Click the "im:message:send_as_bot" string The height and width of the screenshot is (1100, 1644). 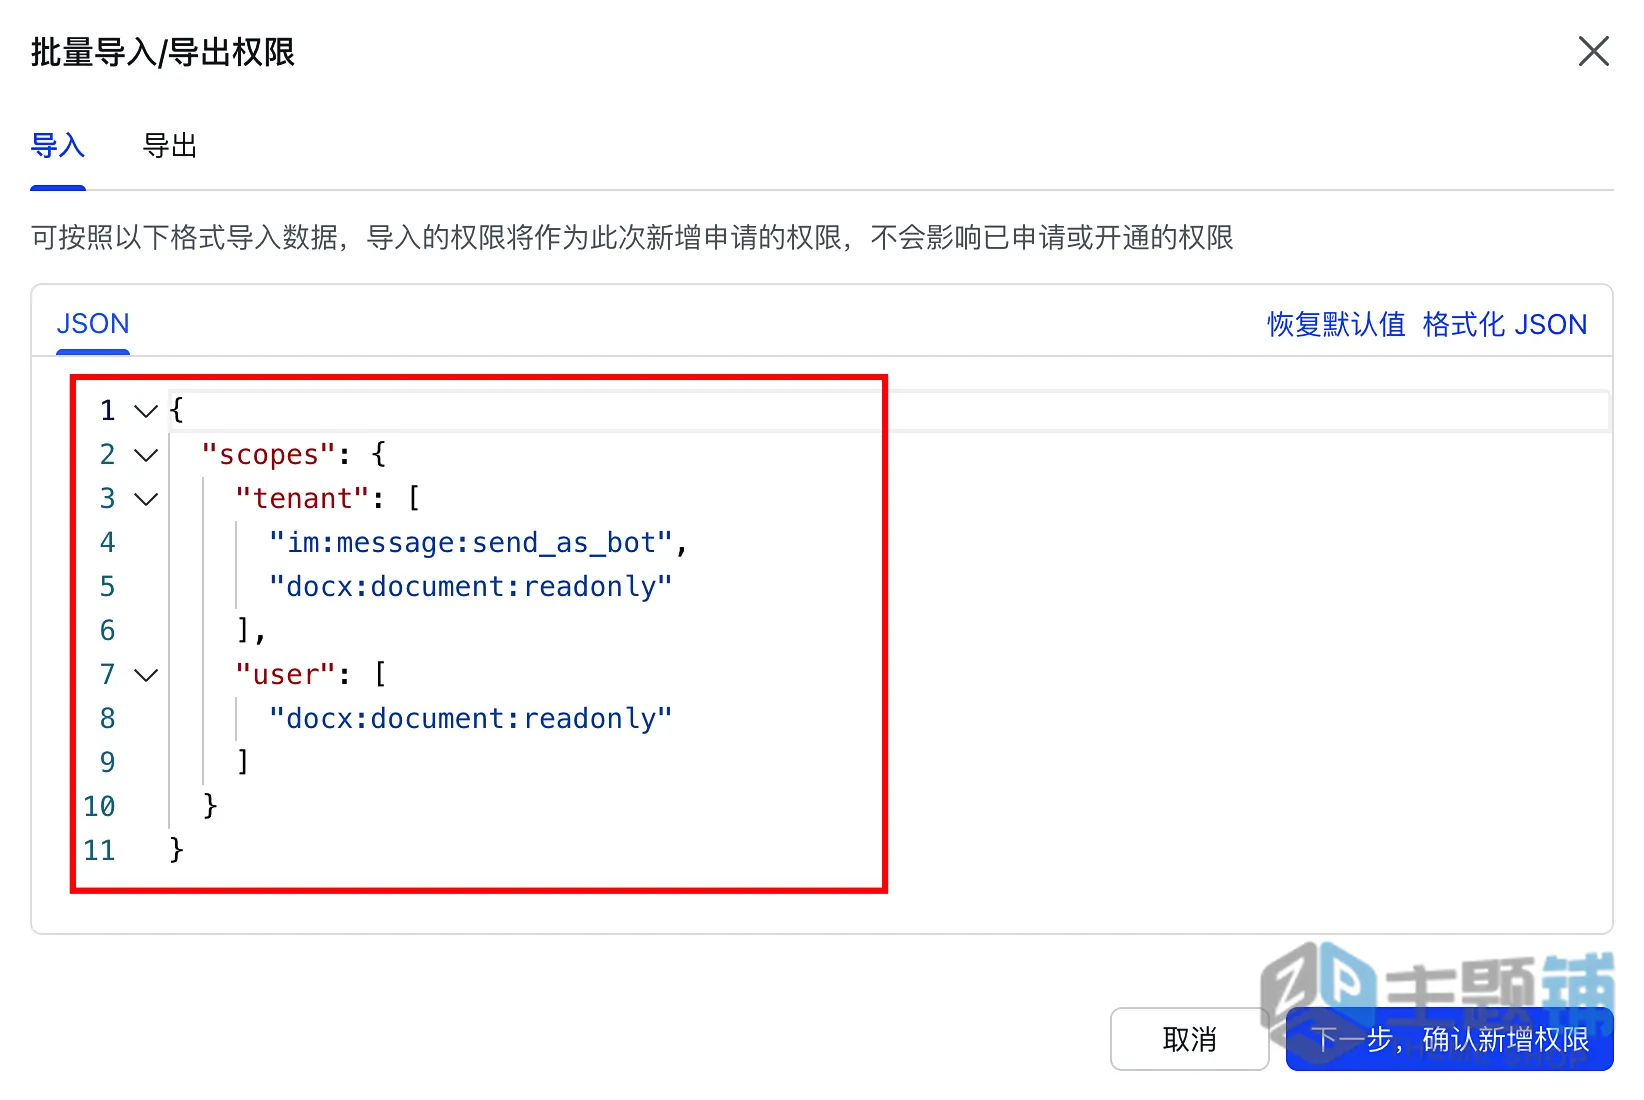[470, 543]
